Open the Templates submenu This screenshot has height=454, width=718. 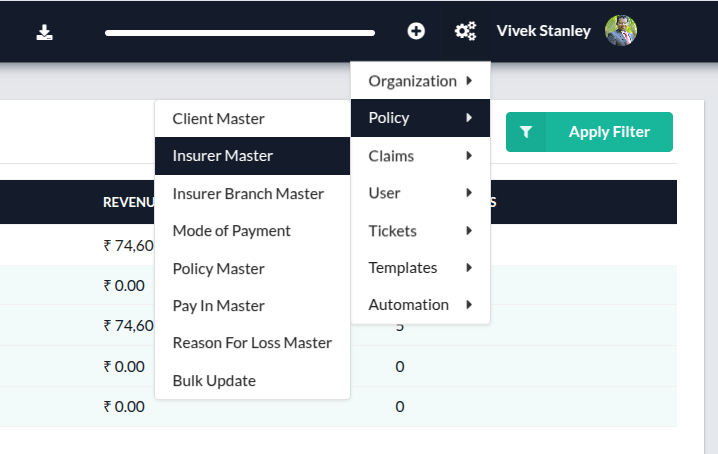pos(420,268)
